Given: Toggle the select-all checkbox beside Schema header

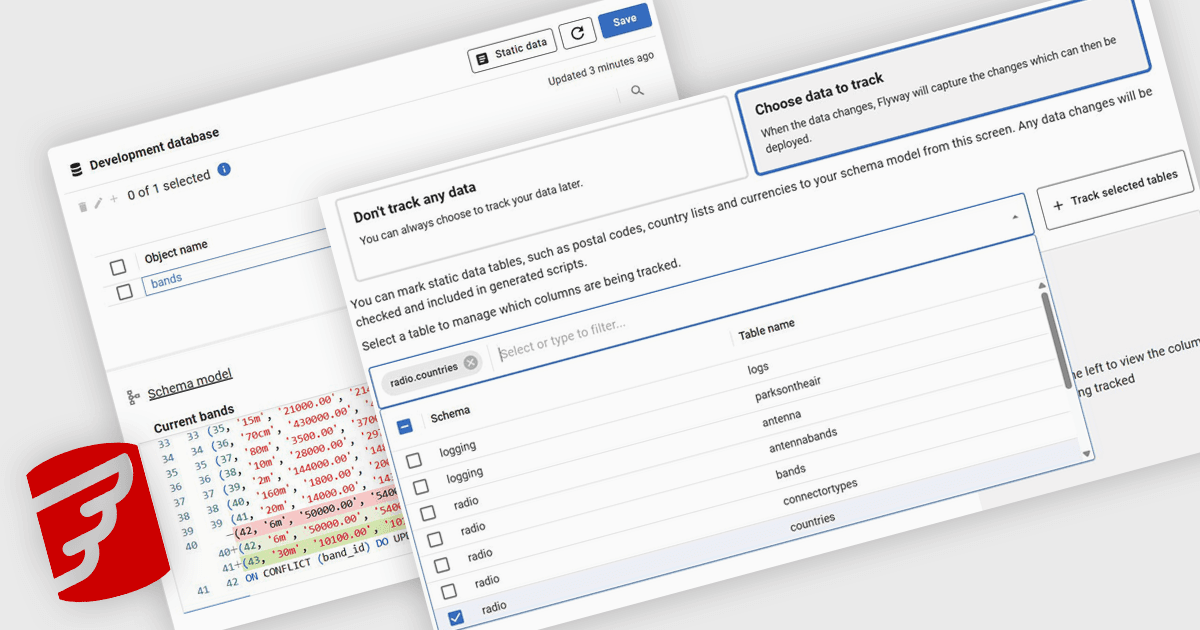Looking at the screenshot, I should click(x=405, y=427).
